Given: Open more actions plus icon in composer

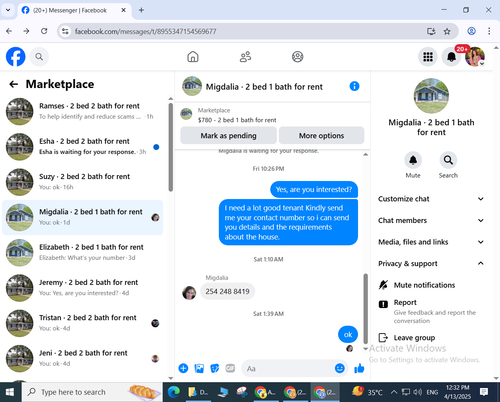Looking at the screenshot, I should [x=183, y=368].
